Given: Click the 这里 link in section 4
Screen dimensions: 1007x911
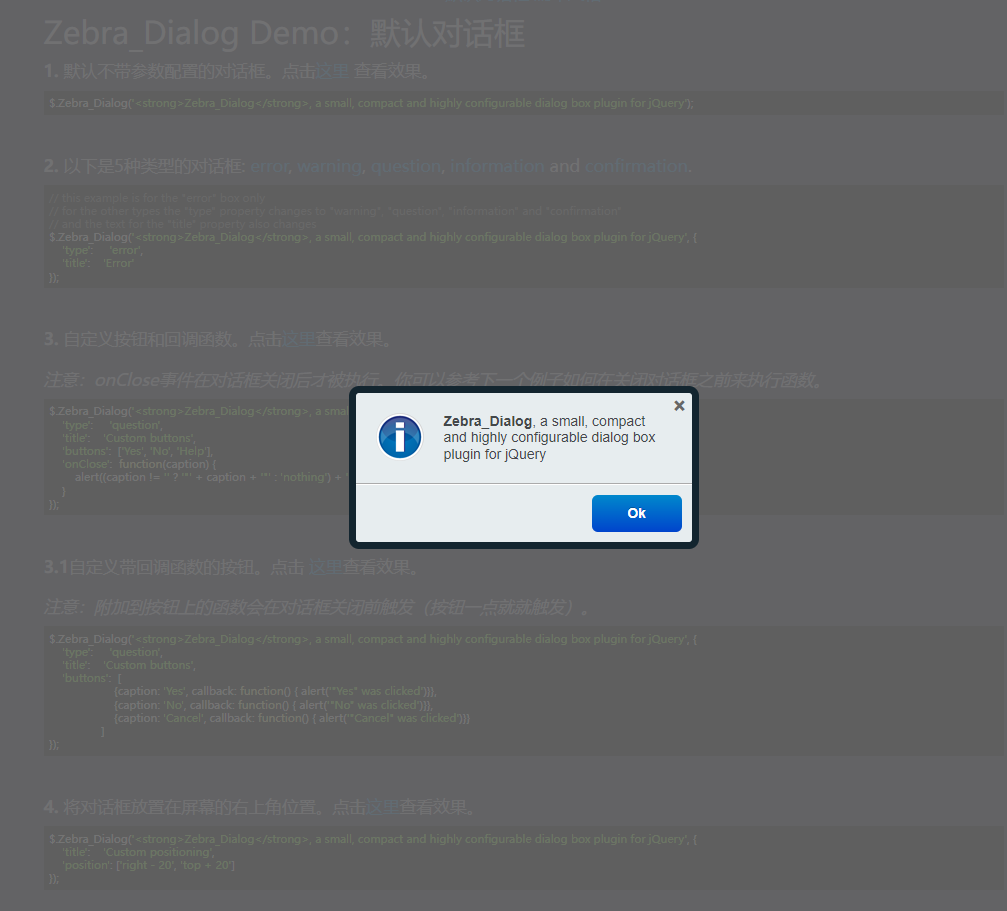Looking at the screenshot, I should (382, 807).
